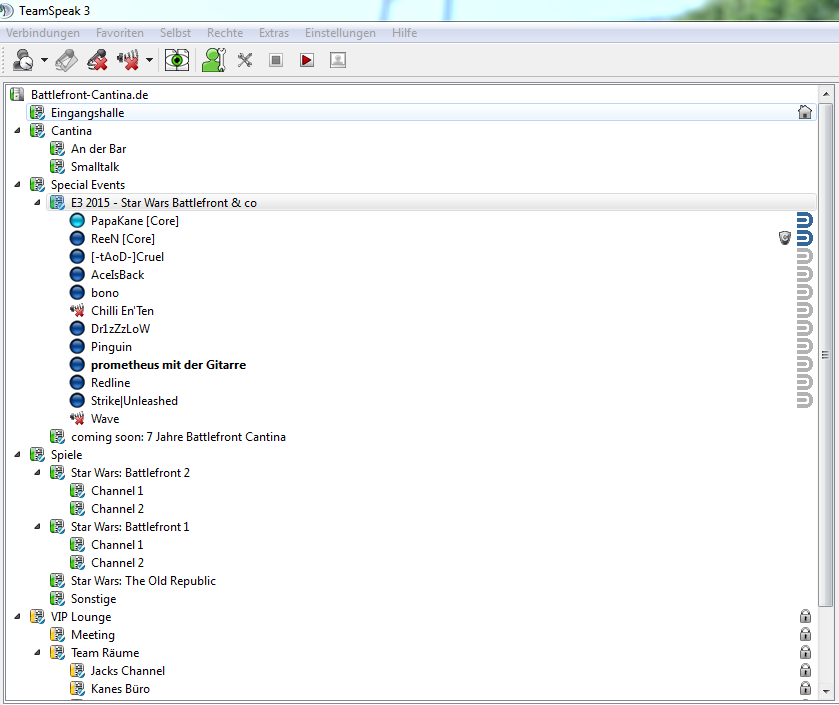Collapse the Team Räume channel group
This screenshot has height=705, width=839.
click(37, 653)
